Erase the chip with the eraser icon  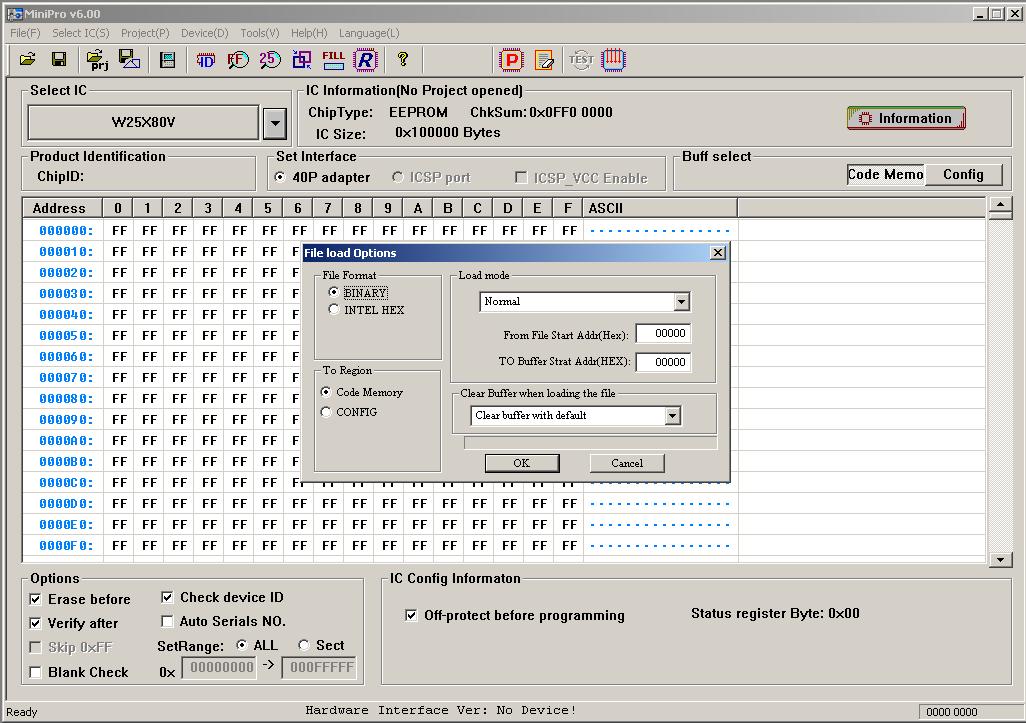pos(544,60)
